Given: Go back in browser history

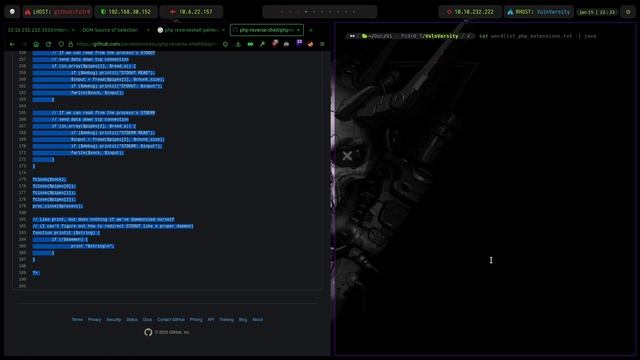Looking at the screenshot, I should pos(12,44).
